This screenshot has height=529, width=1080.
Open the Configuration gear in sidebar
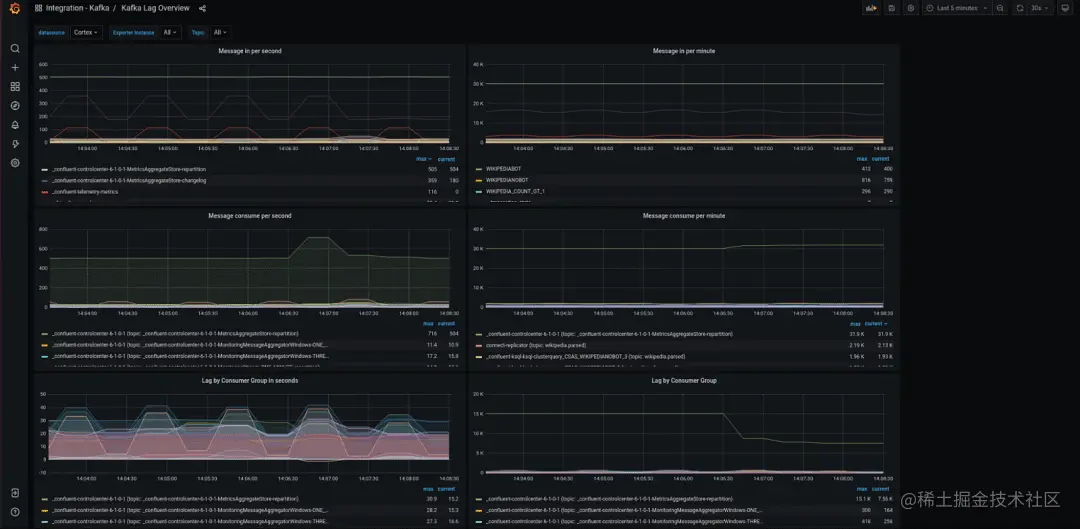[x=15, y=163]
